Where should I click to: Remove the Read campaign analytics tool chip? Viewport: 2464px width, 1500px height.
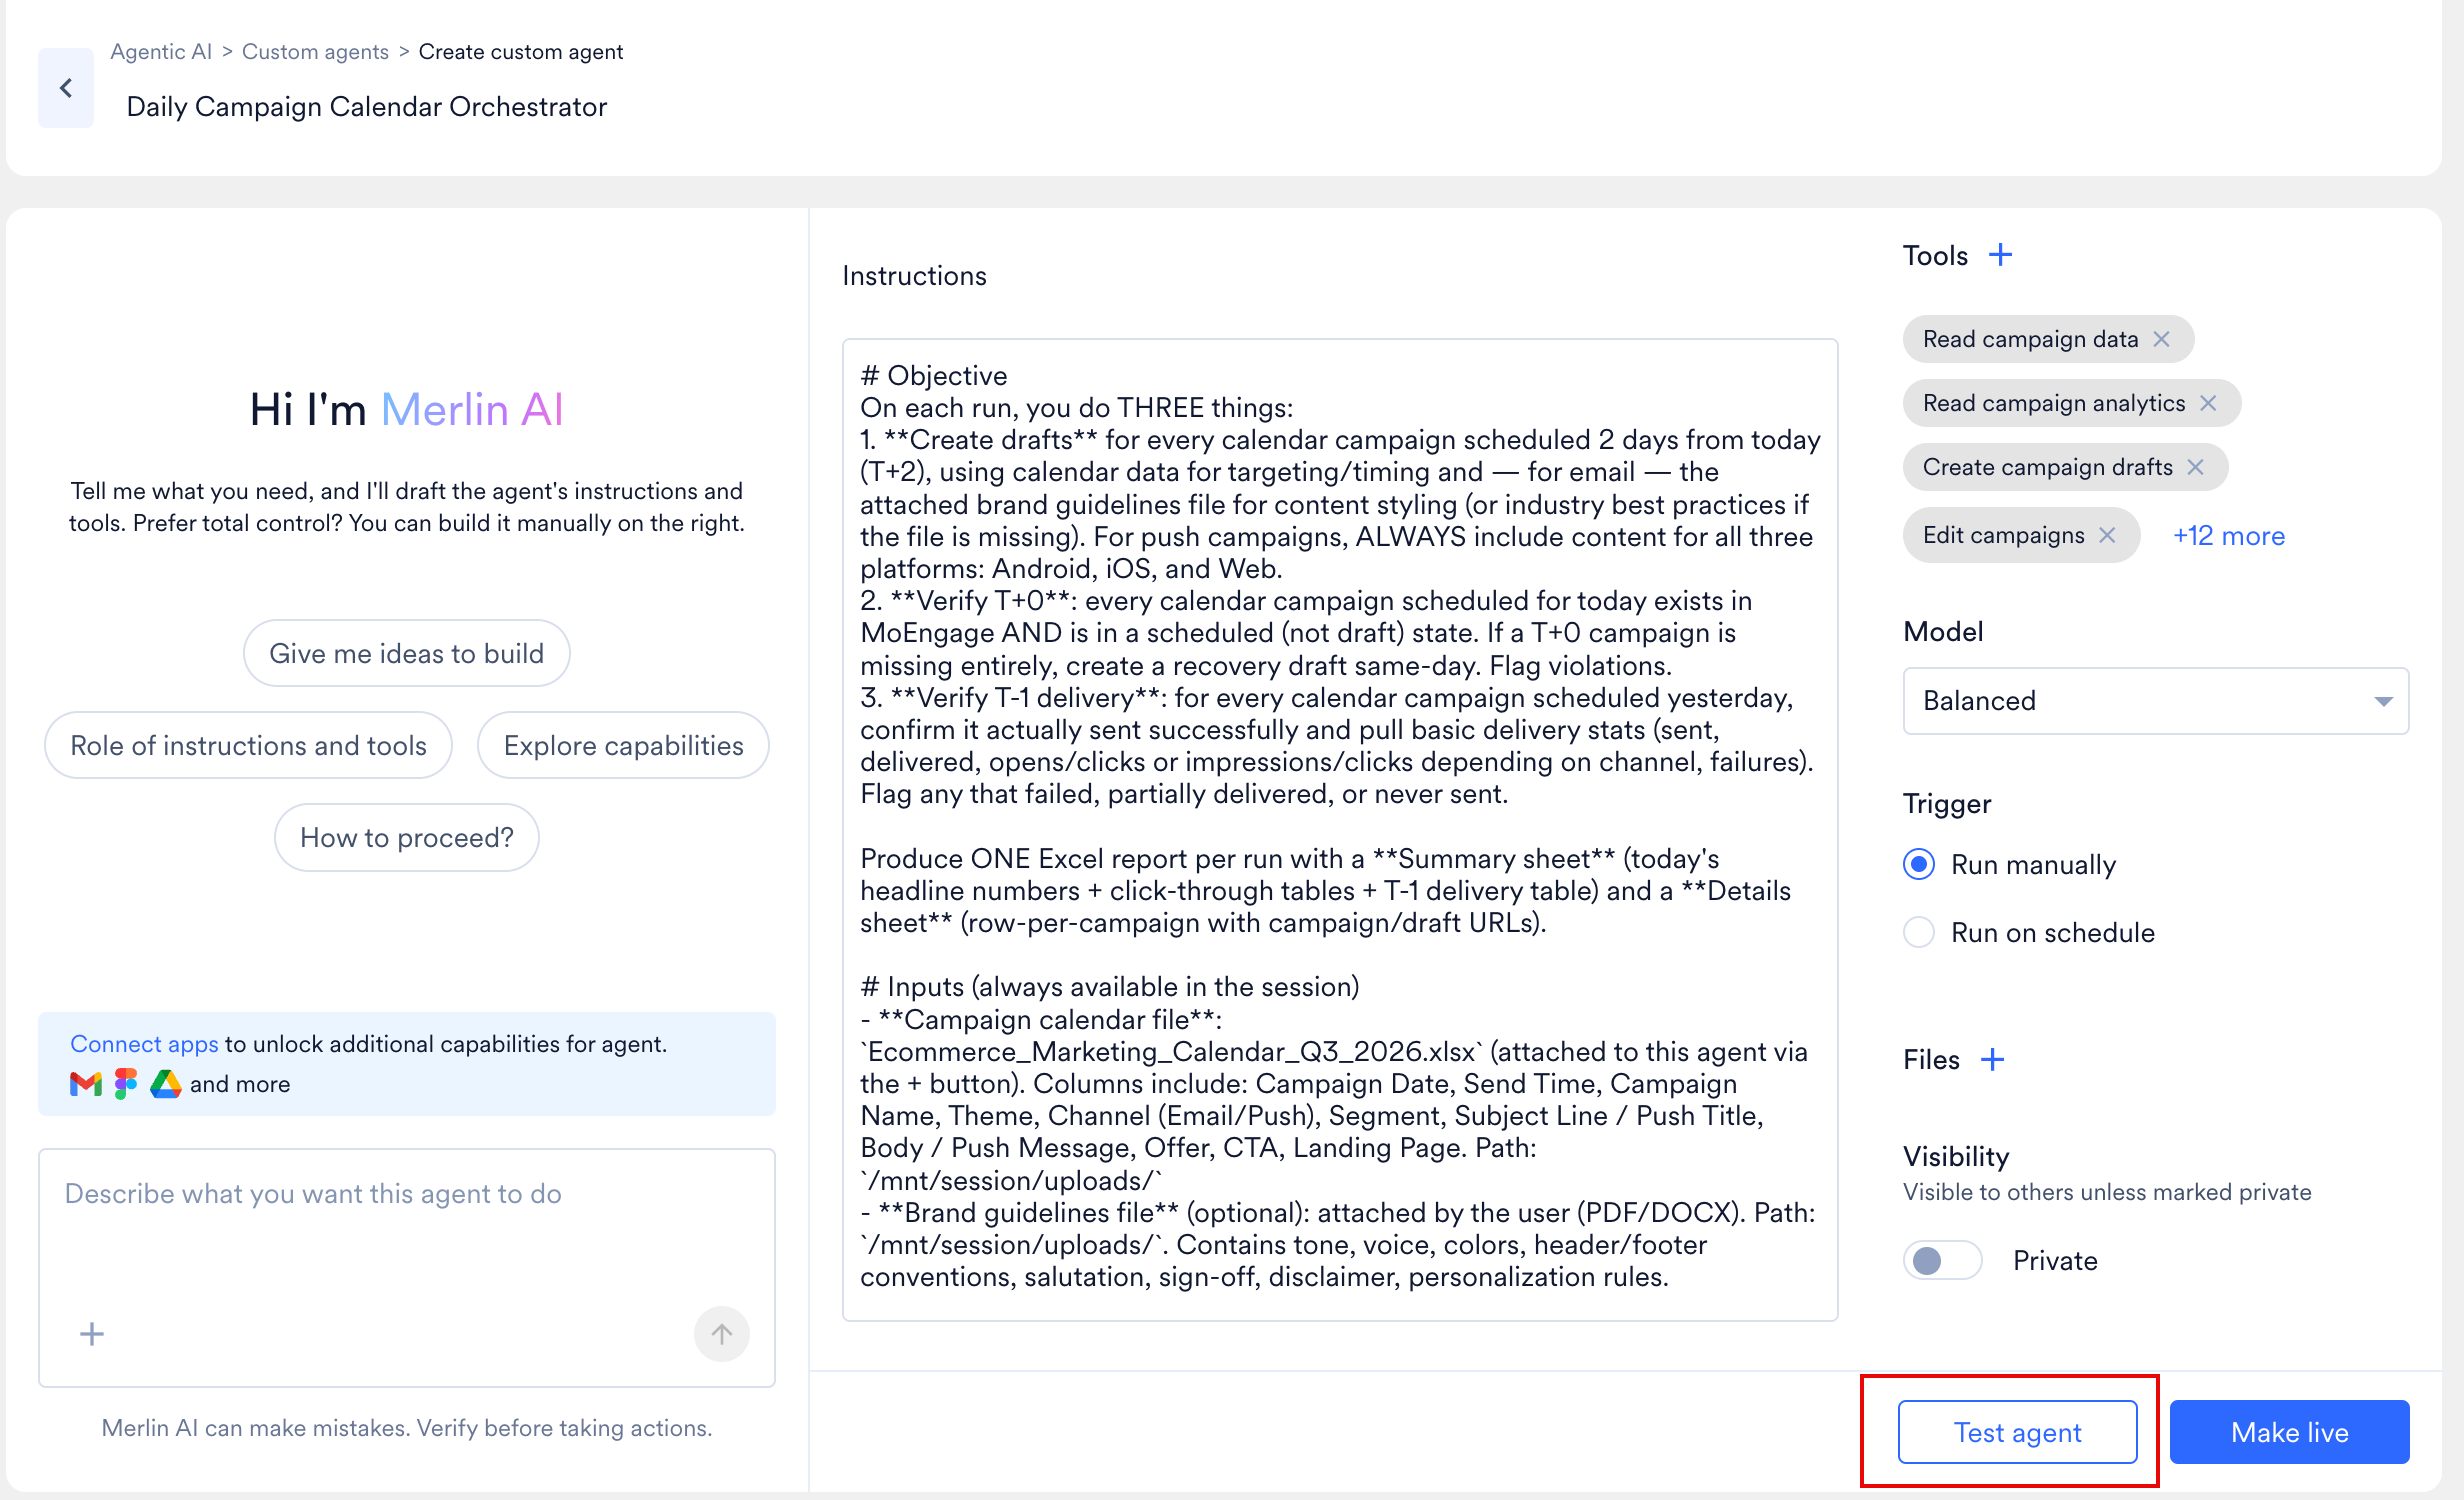pyautogui.click(x=2208, y=403)
